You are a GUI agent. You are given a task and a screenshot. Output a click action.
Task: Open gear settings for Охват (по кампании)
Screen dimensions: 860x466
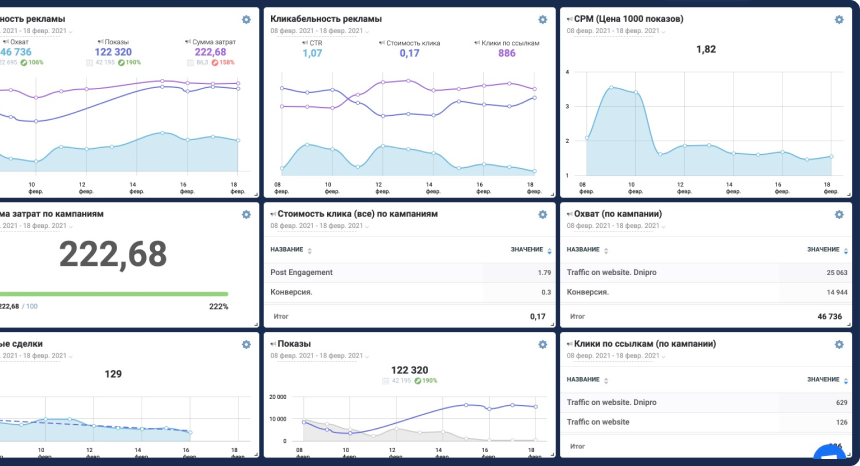[839, 214]
